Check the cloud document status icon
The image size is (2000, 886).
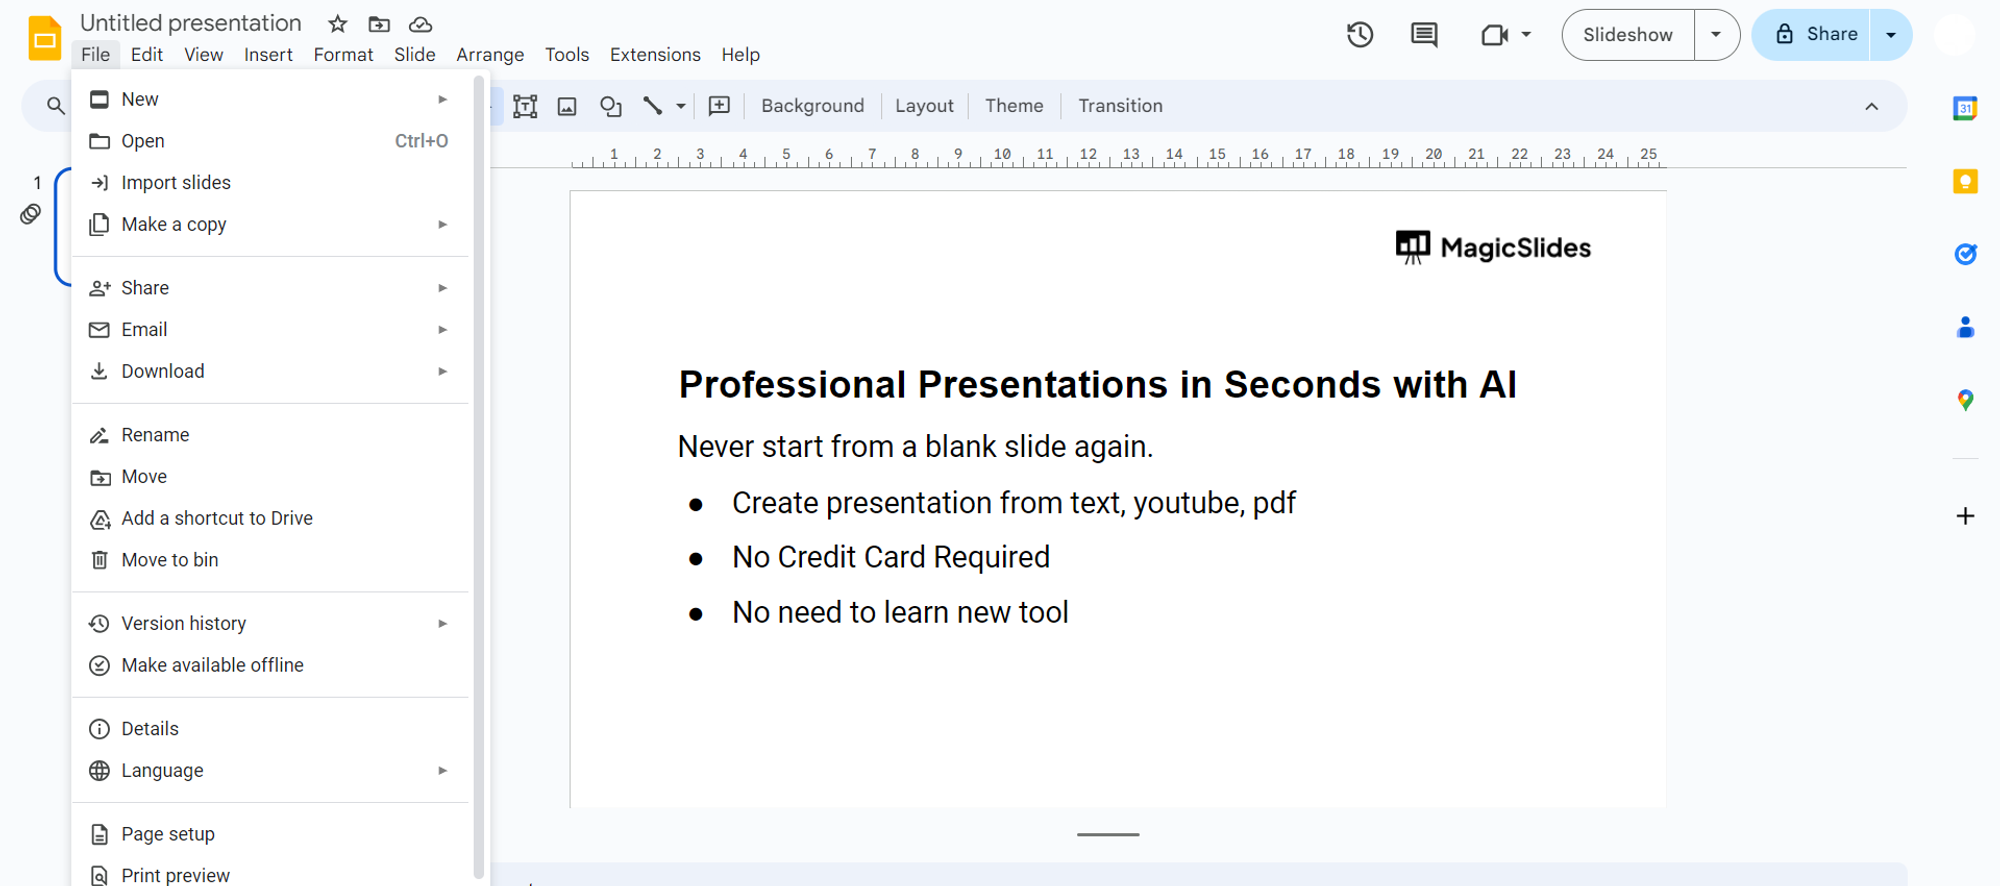point(421,24)
